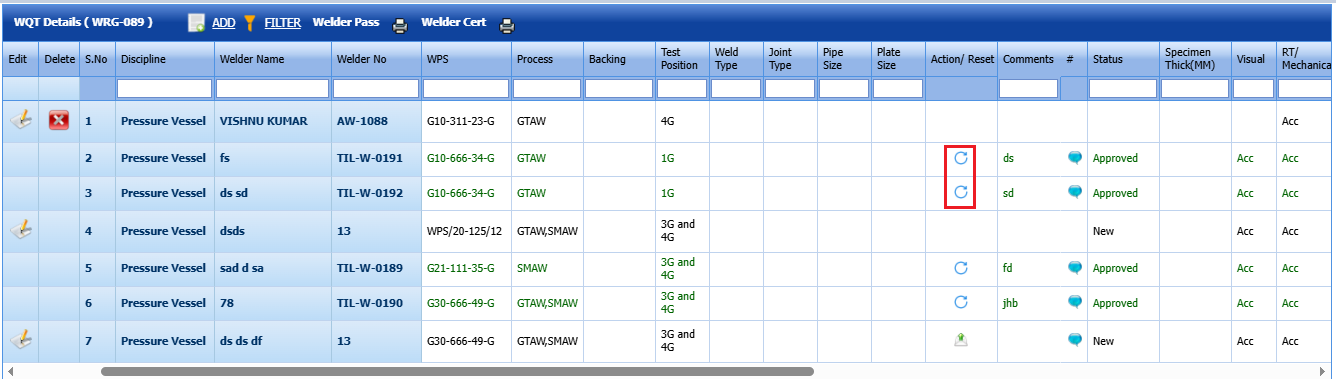Select WPS WPS/20-125/12 cell
This screenshot has width=1336, height=379.
[465, 231]
